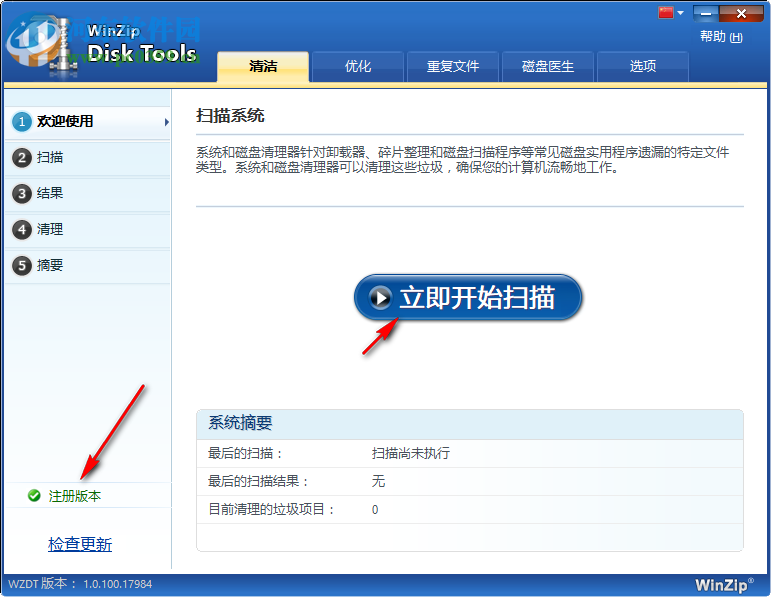Select step 5 摘要 in the sidebar

88,266
